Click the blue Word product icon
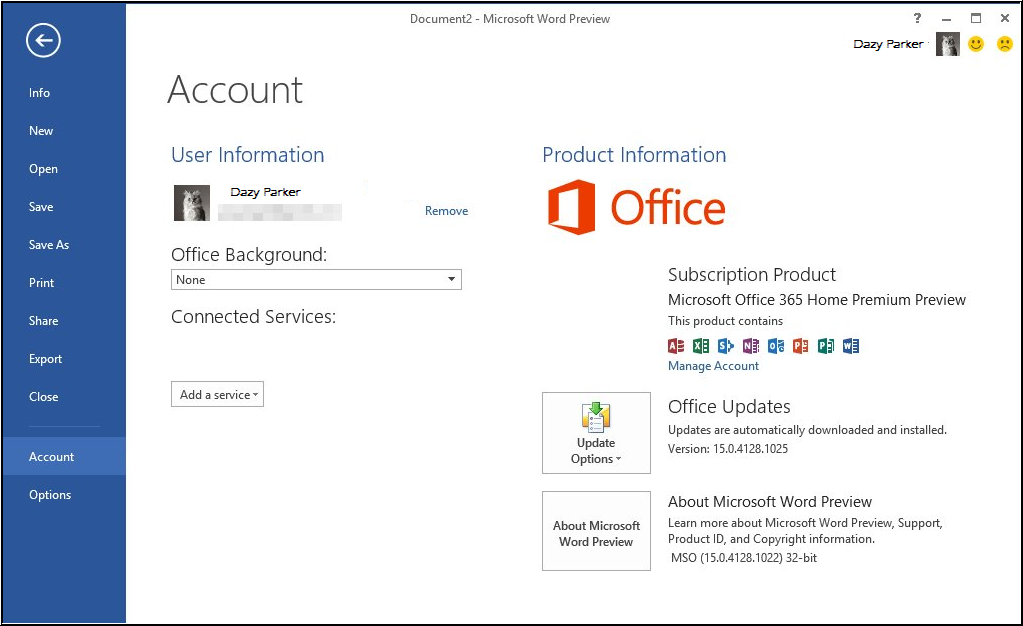 click(x=851, y=345)
